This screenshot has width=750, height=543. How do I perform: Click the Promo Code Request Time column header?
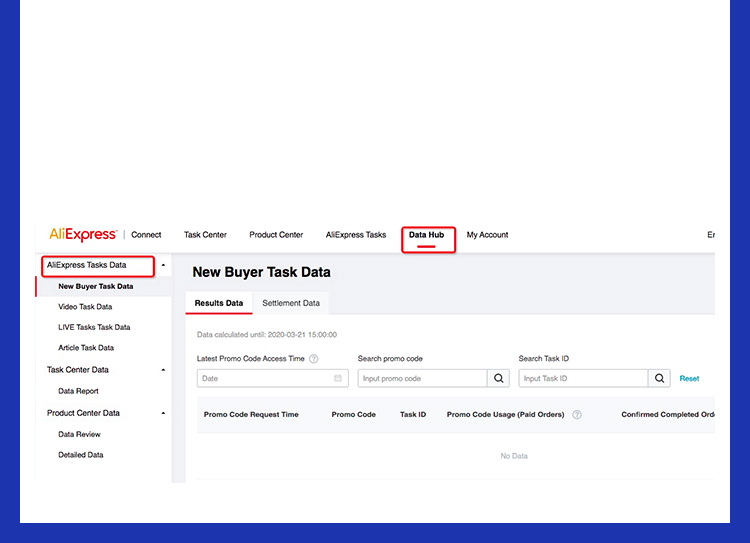[x=251, y=415]
